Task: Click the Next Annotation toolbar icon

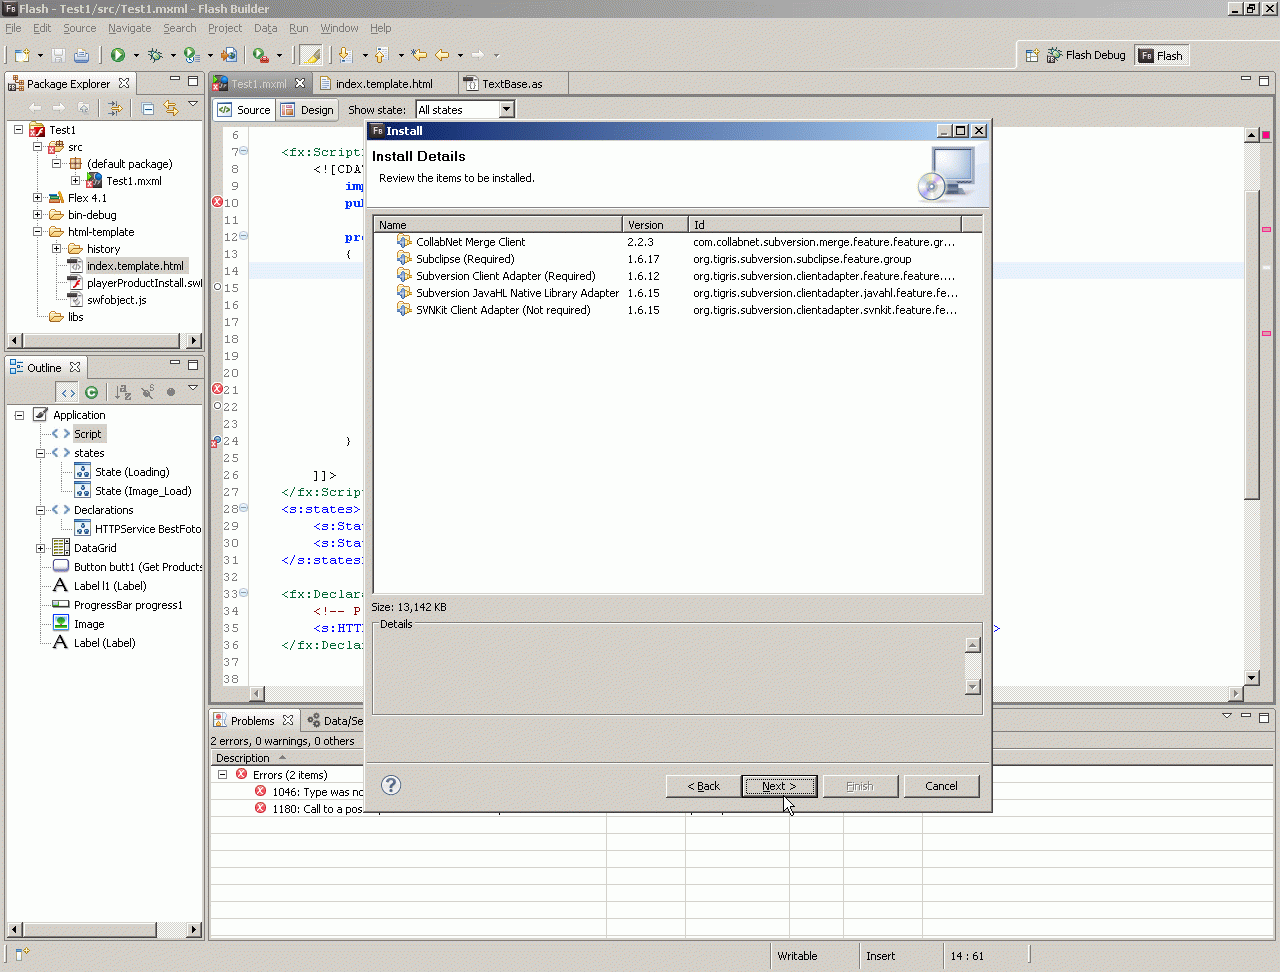Action: (345, 55)
